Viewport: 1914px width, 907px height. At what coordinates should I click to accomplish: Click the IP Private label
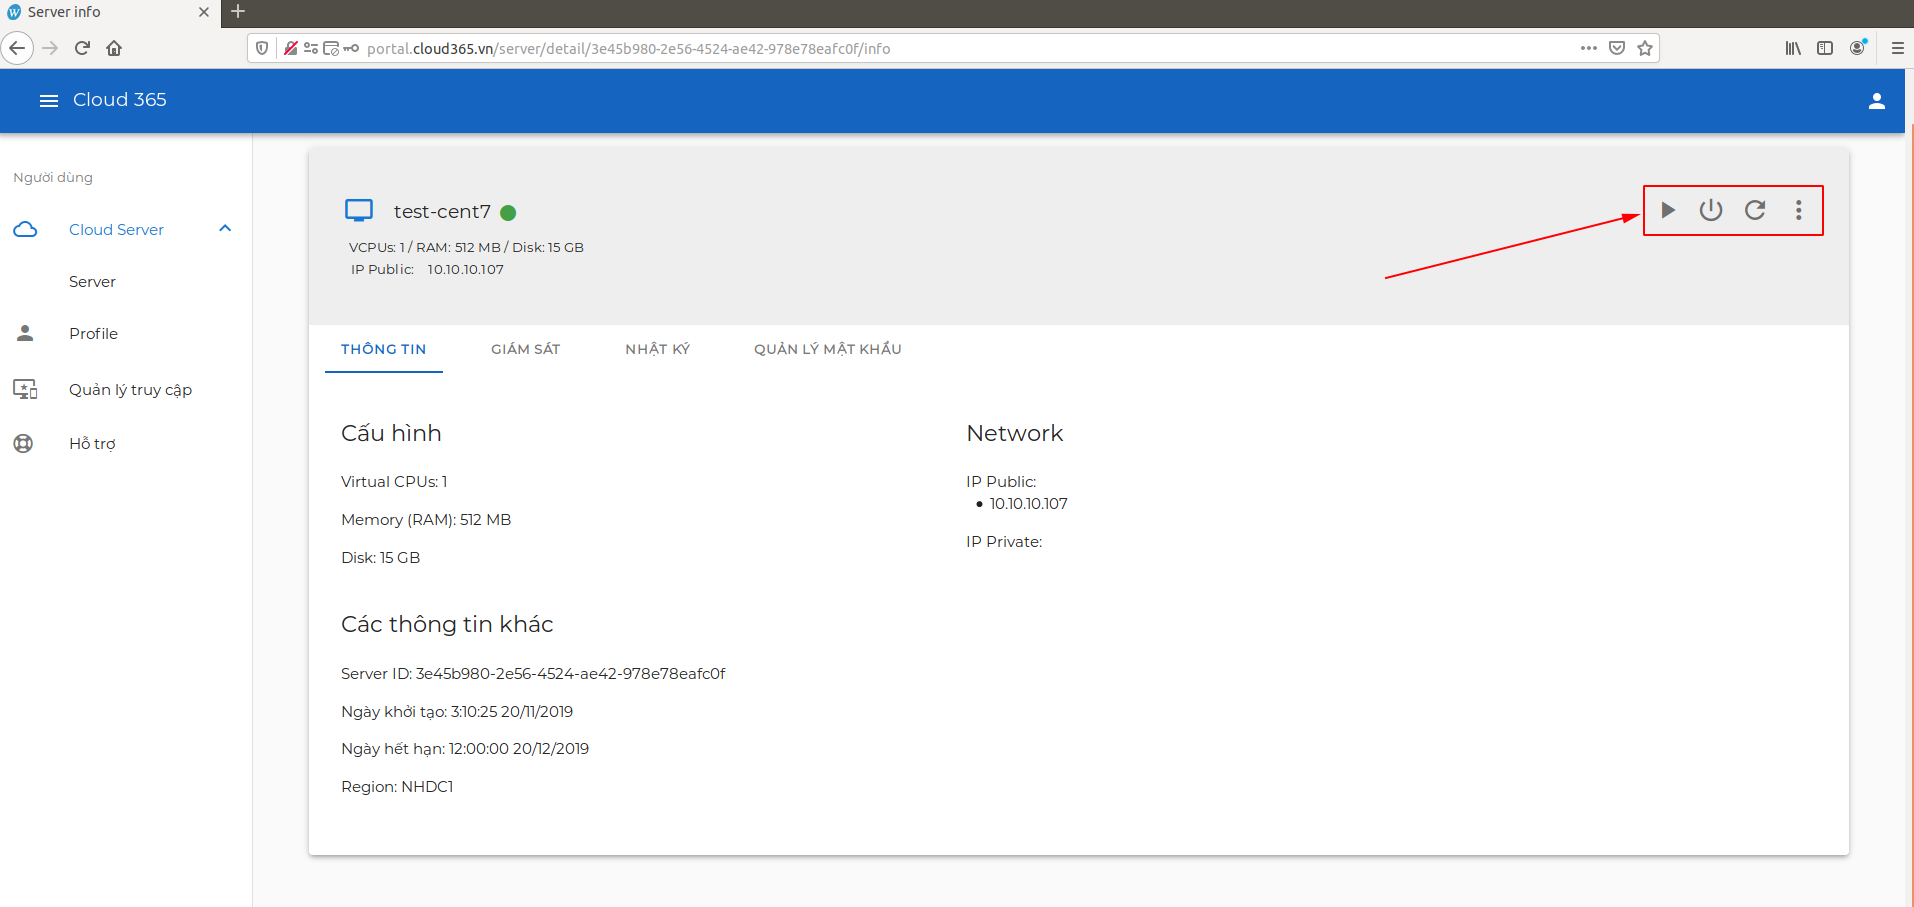[1004, 542]
